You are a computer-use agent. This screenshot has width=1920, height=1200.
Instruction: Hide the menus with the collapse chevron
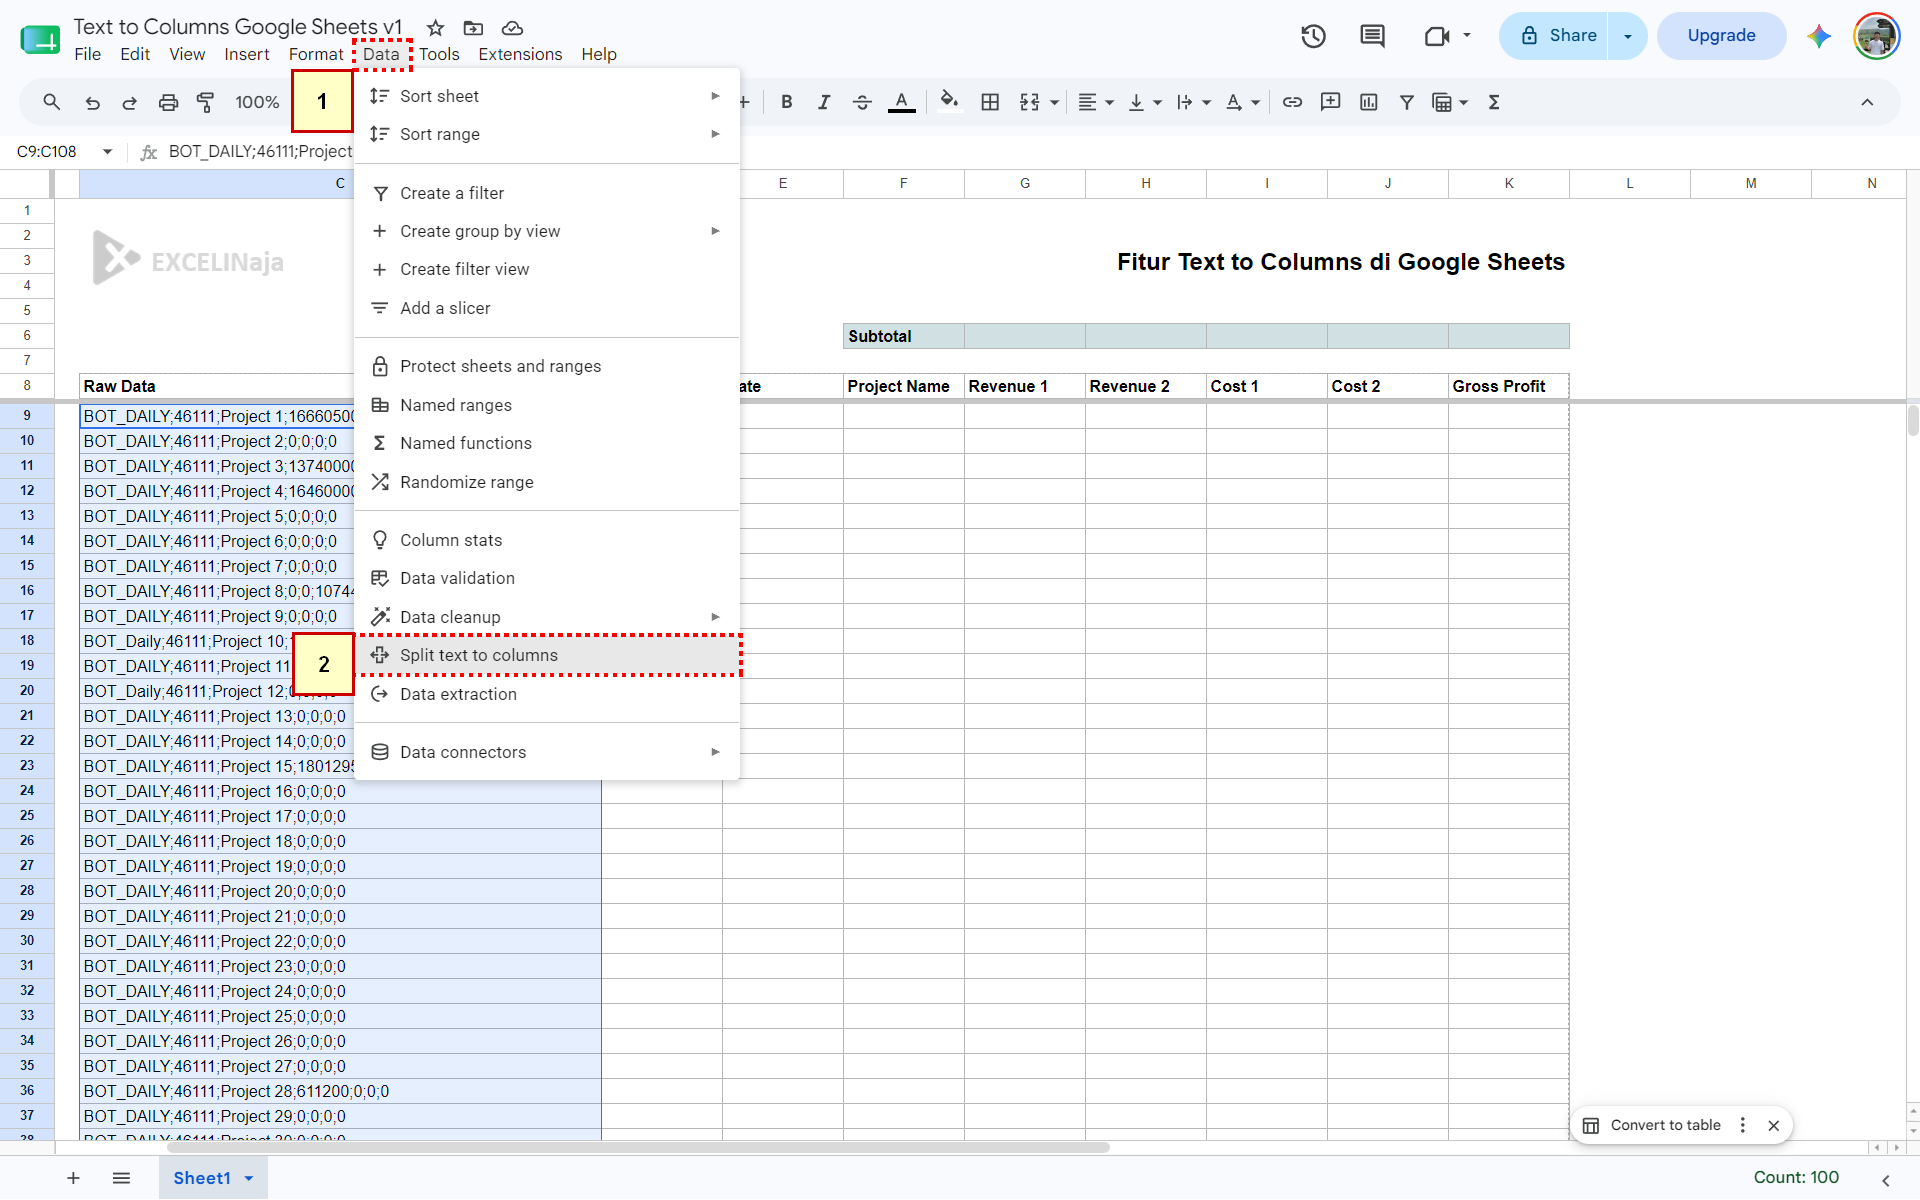coord(1867,102)
